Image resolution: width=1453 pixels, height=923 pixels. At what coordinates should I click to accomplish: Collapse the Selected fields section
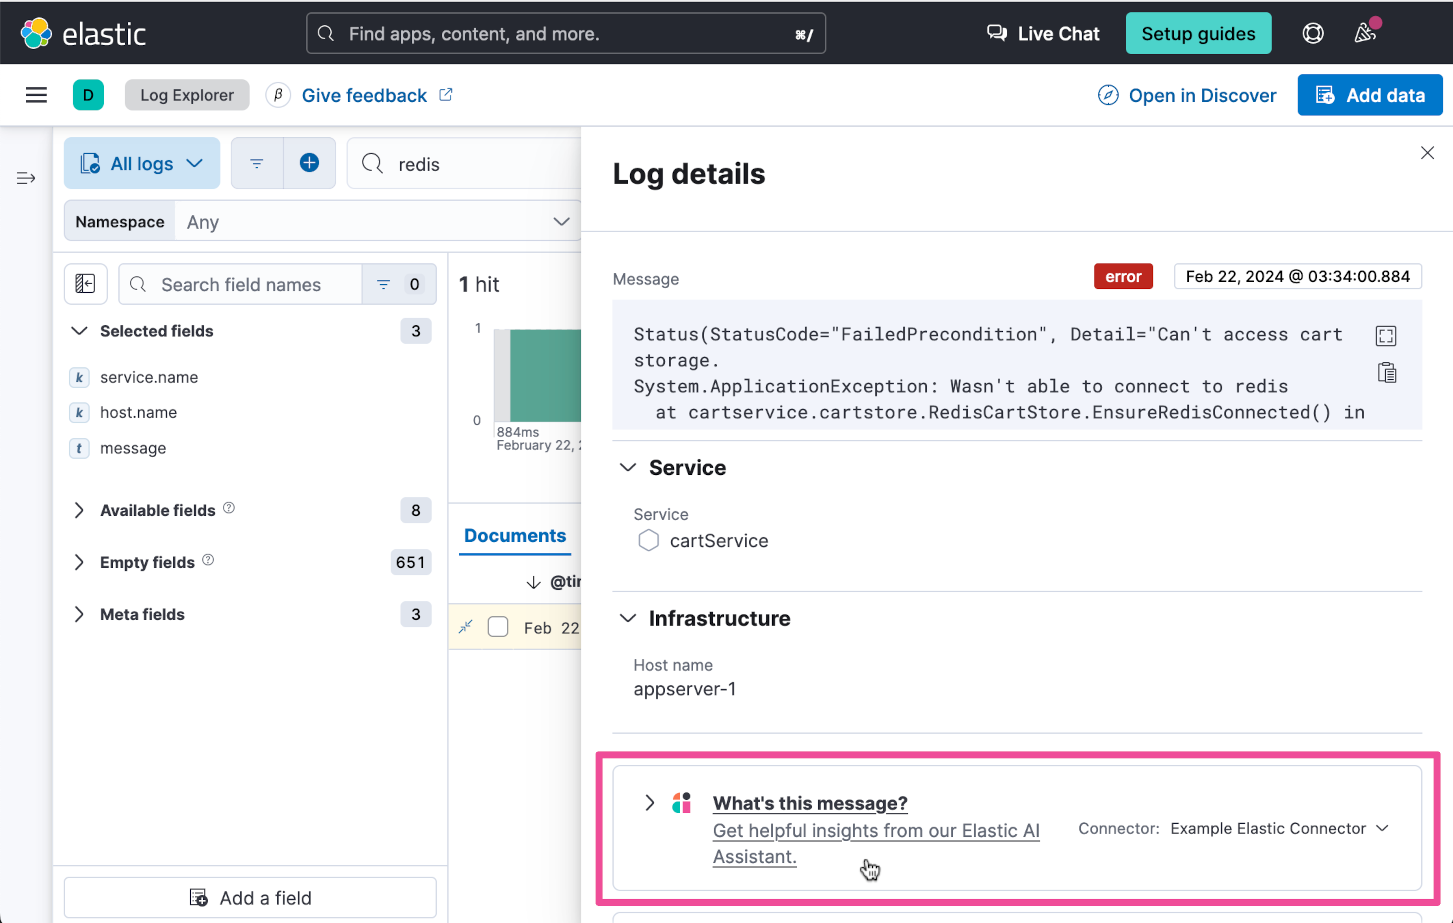(x=80, y=331)
